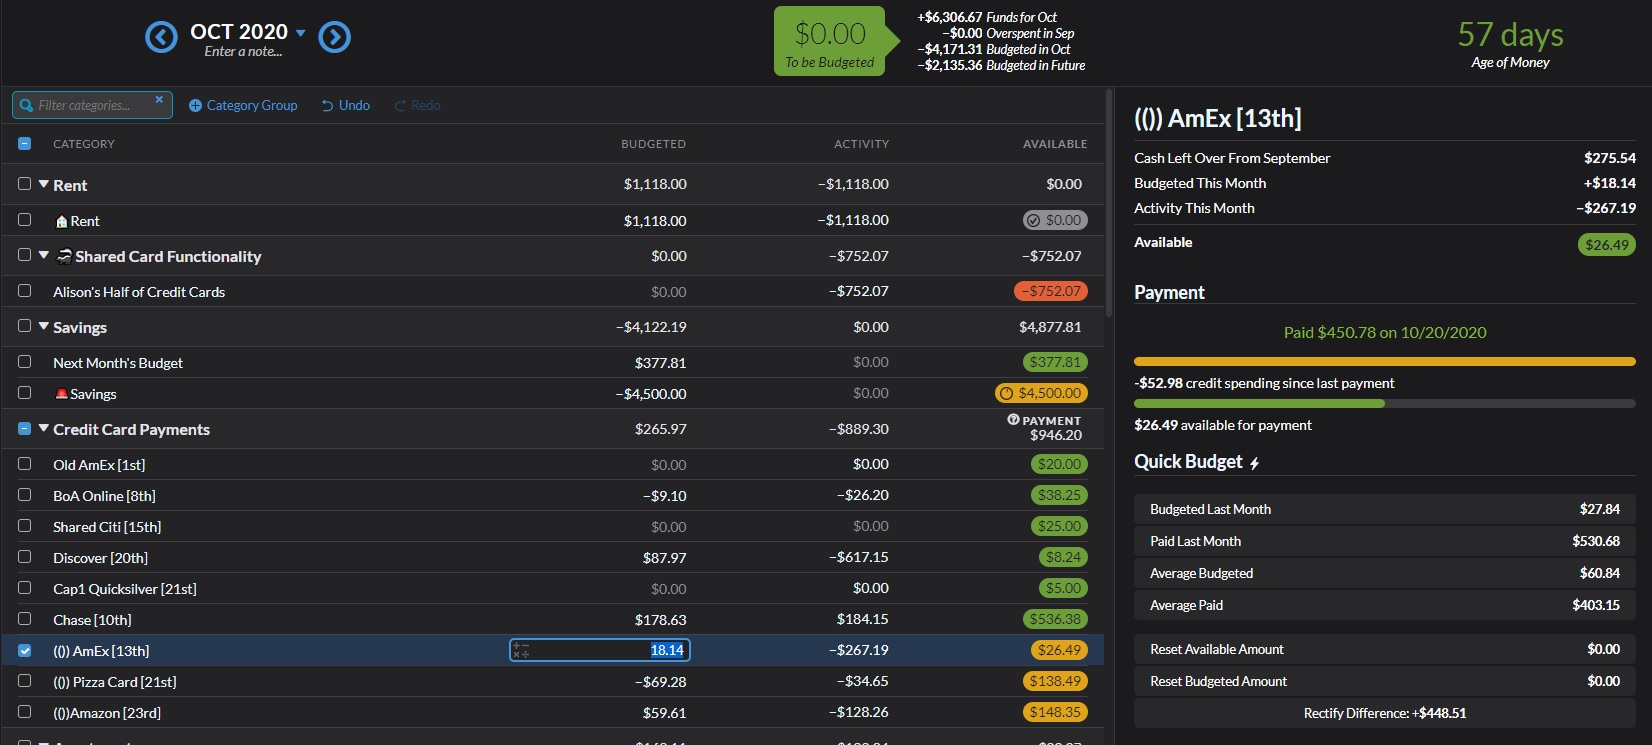
Task: Click the $26.49 Available badge in inspector
Action: pos(1607,244)
